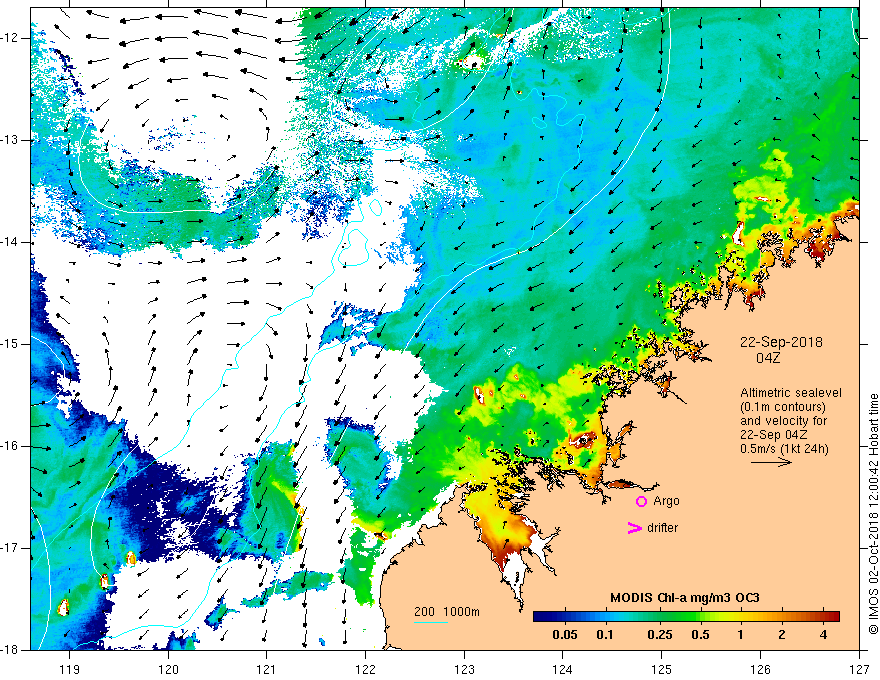Click latitude axis label -17

pyautogui.click(x=11, y=548)
